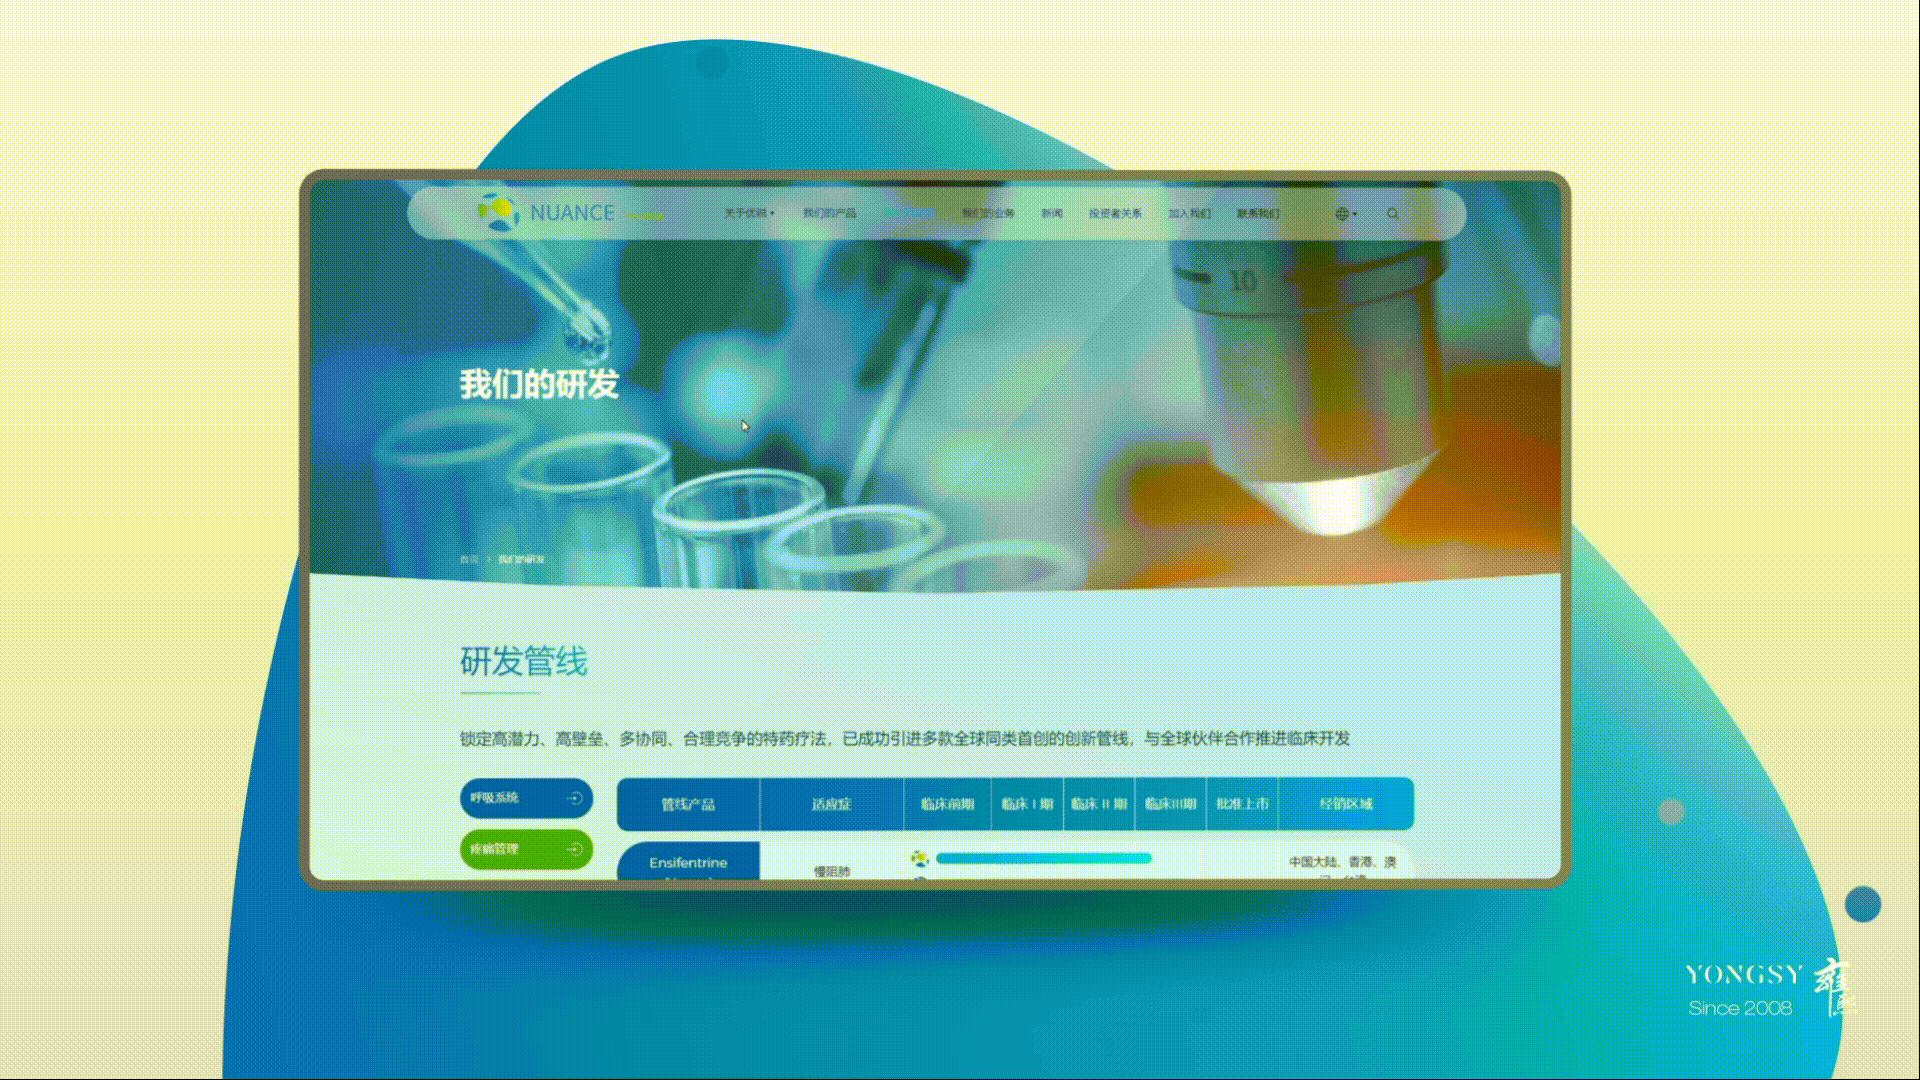
Task: Click the 我们的研发 hero banner title
Action: (539, 384)
